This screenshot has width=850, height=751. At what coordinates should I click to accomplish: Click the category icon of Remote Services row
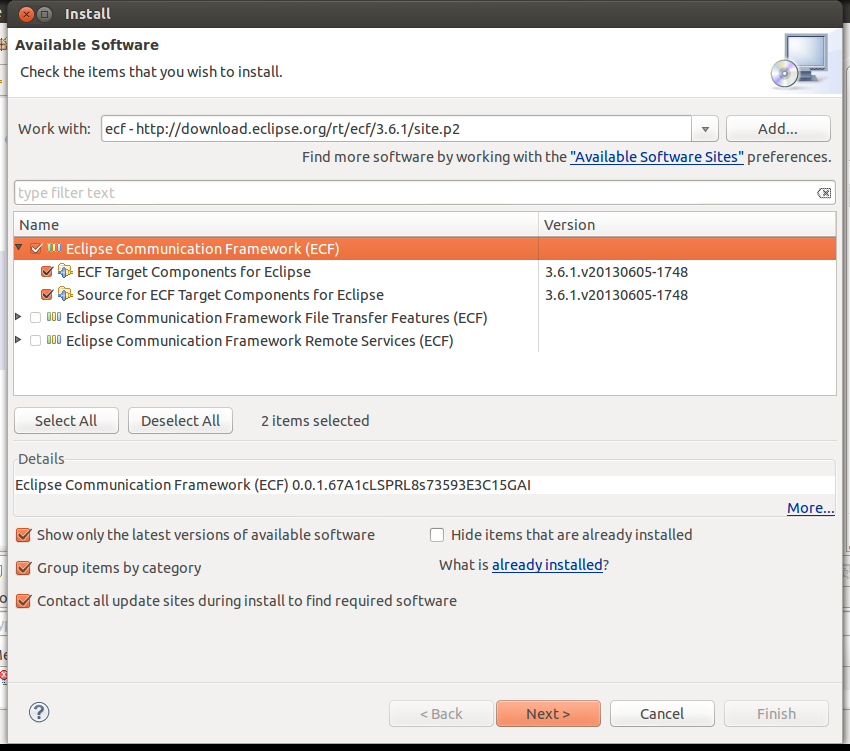point(54,341)
